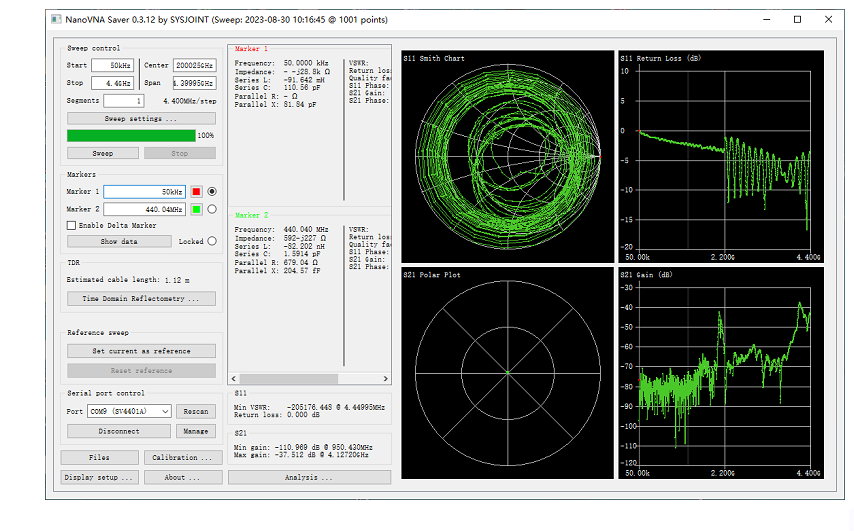Click the S21 Gain chart
Screen dimensions: 854x531
[x=721, y=373]
